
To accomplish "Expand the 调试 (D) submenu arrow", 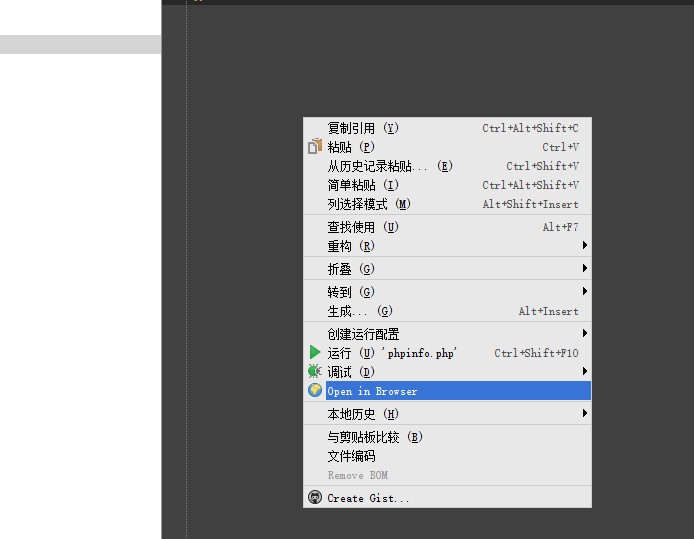I will pos(585,371).
